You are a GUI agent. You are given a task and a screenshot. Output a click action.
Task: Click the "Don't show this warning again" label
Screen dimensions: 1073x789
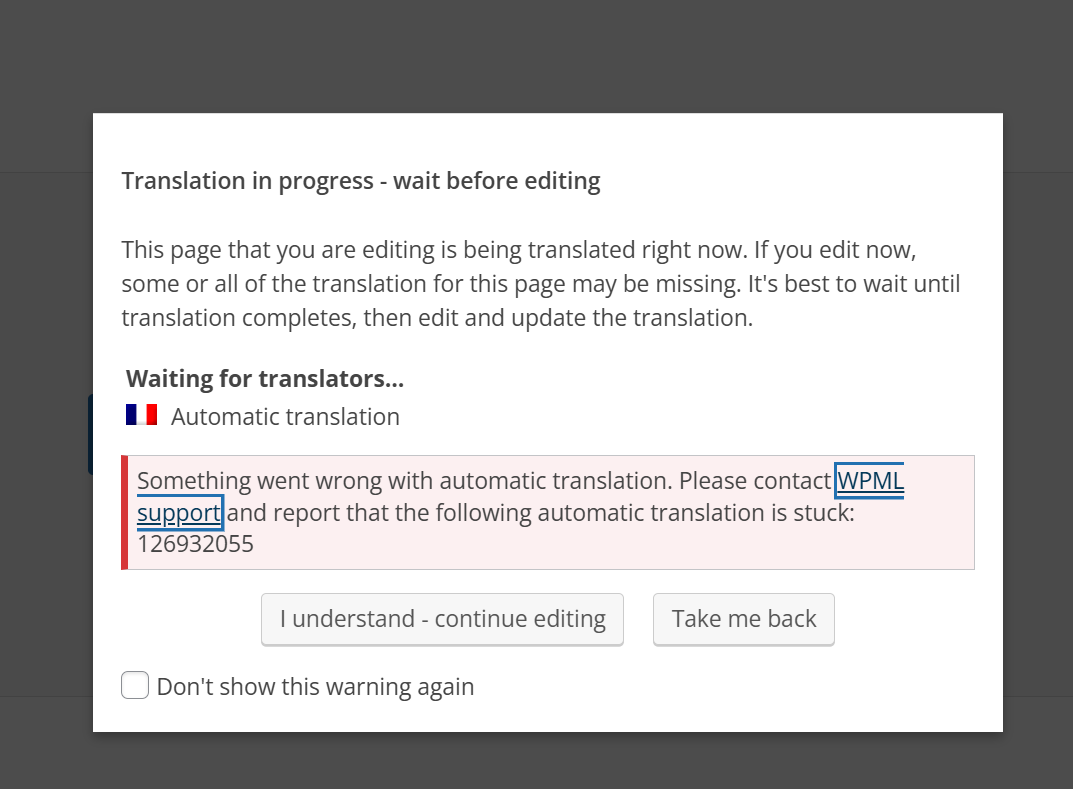[315, 687]
